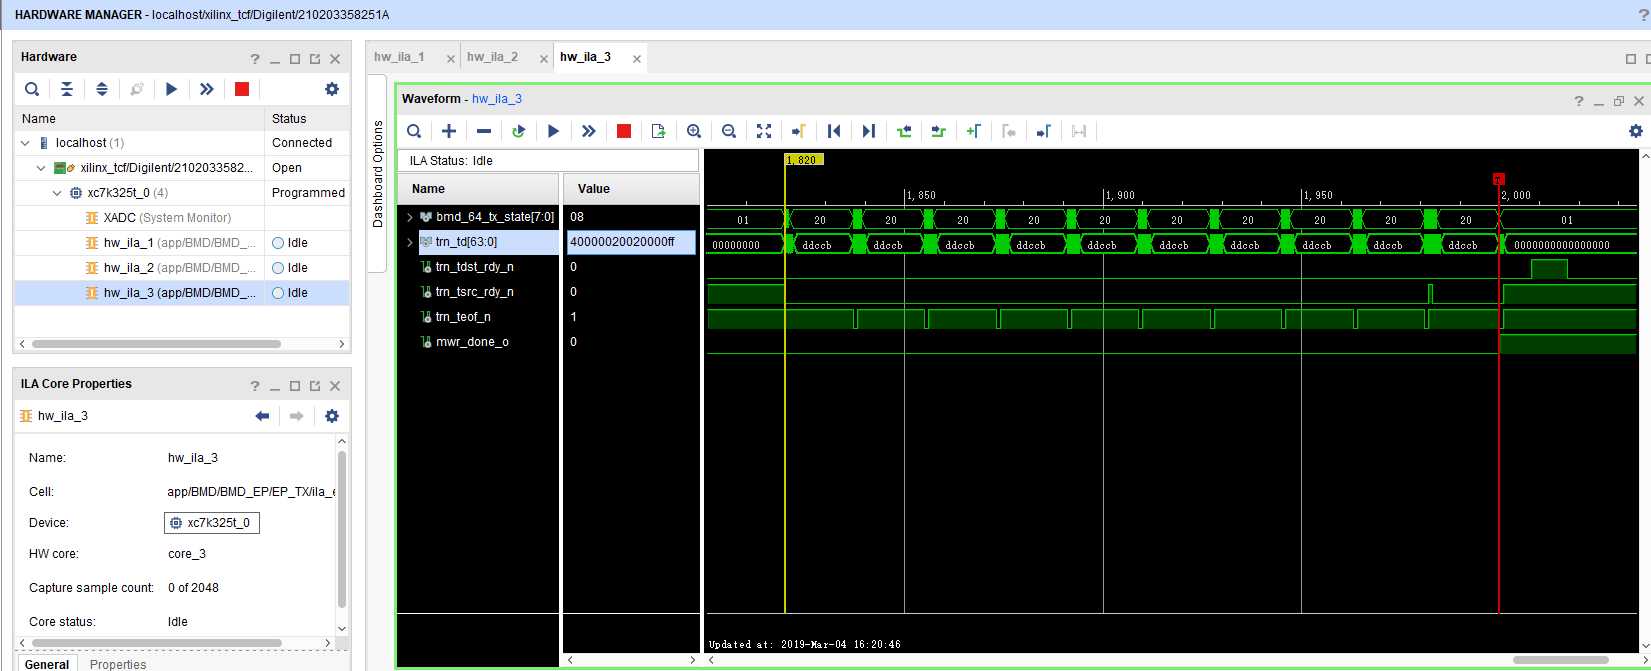The width and height of the screenshot is (1651, 671).
Task: Close the hw_ila_1 tab
Action: click(x=450, y=59)
